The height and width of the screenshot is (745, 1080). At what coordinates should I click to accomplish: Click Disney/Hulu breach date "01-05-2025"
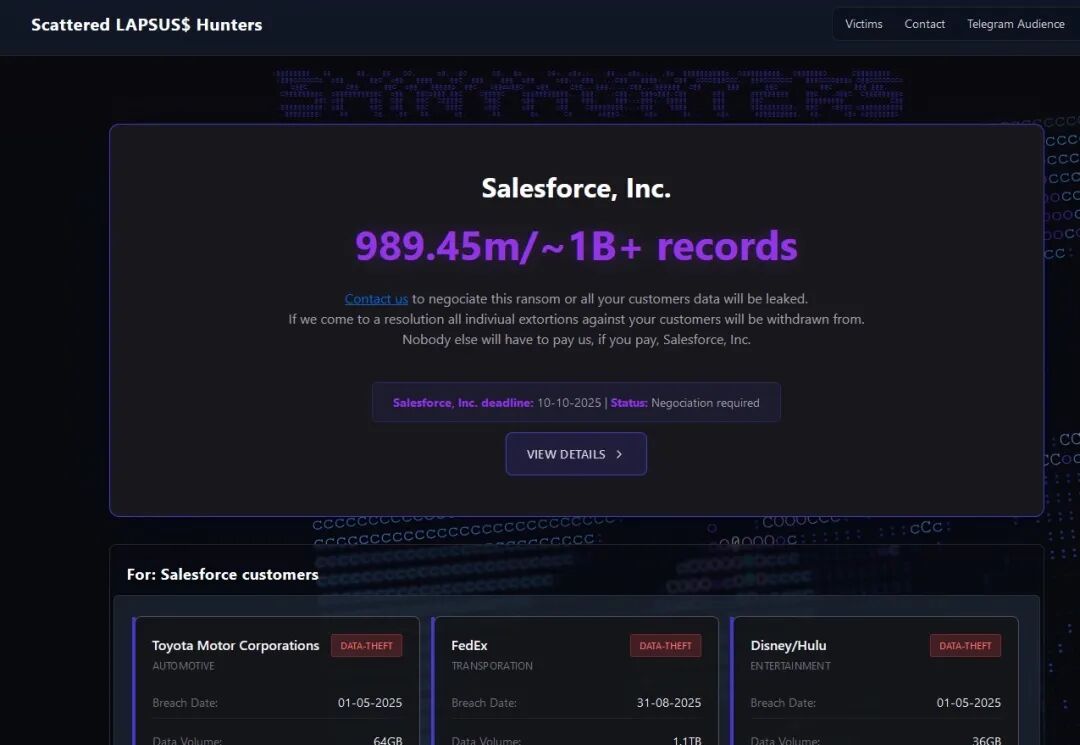968,703
